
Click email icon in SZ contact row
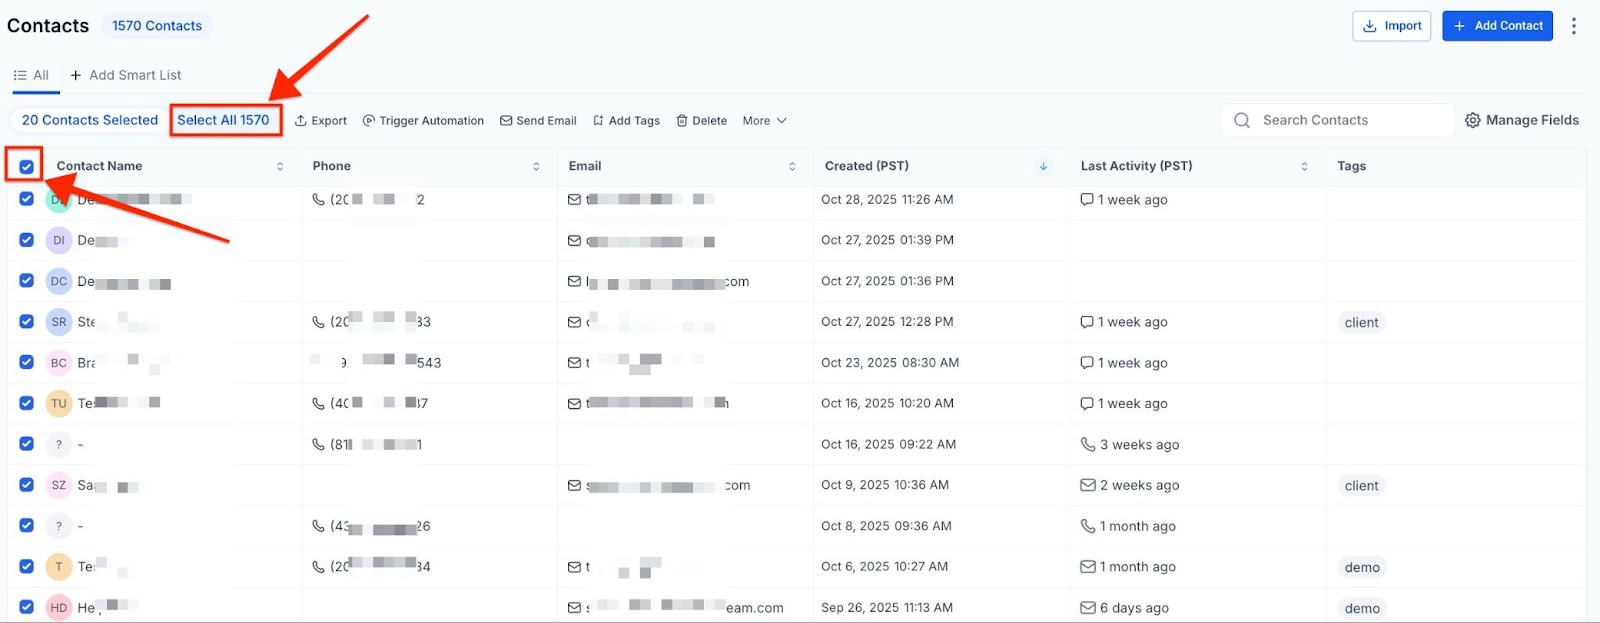coord(574,486)
